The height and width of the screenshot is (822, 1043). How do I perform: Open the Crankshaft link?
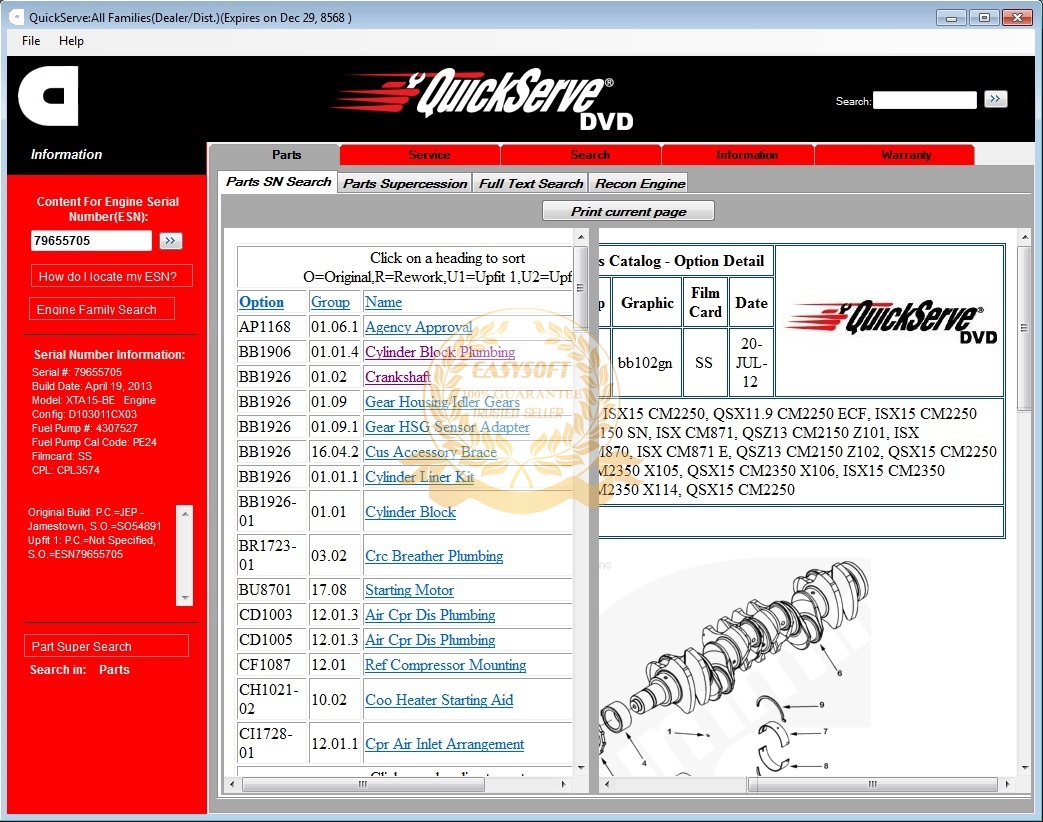[397, 377]
